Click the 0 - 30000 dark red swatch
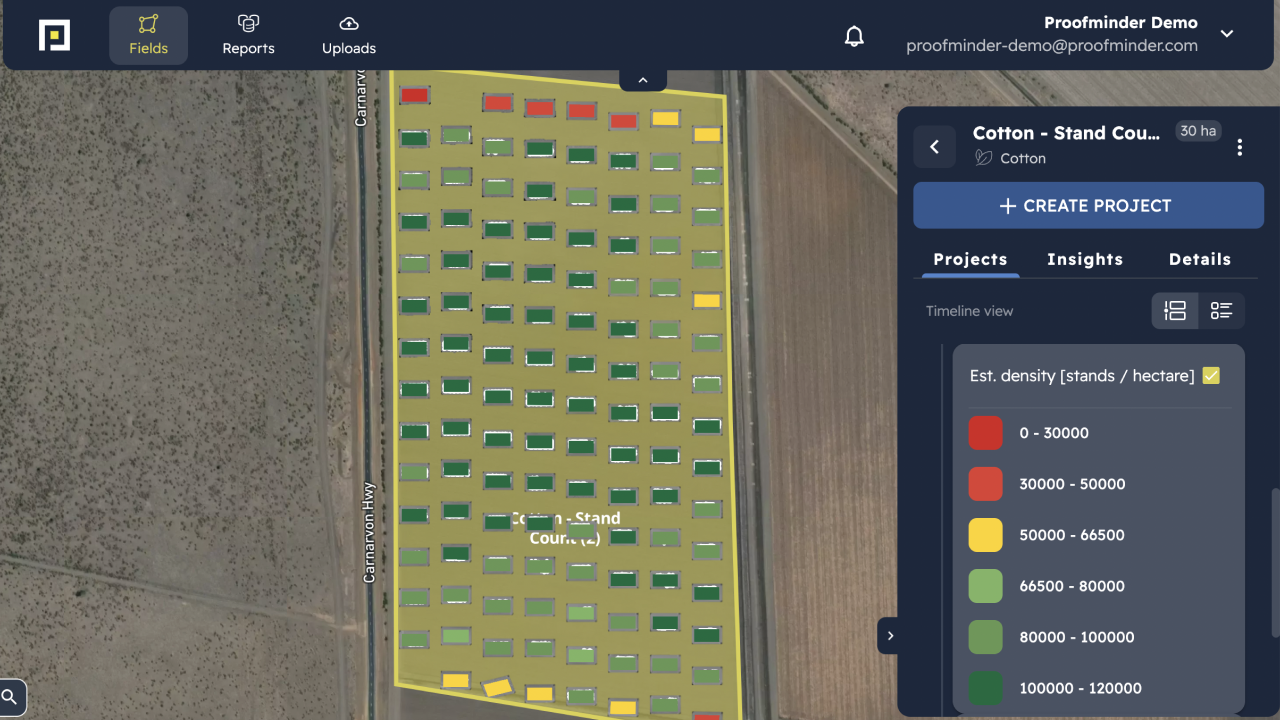1280x720 pixels. click(x=986, y=433)
